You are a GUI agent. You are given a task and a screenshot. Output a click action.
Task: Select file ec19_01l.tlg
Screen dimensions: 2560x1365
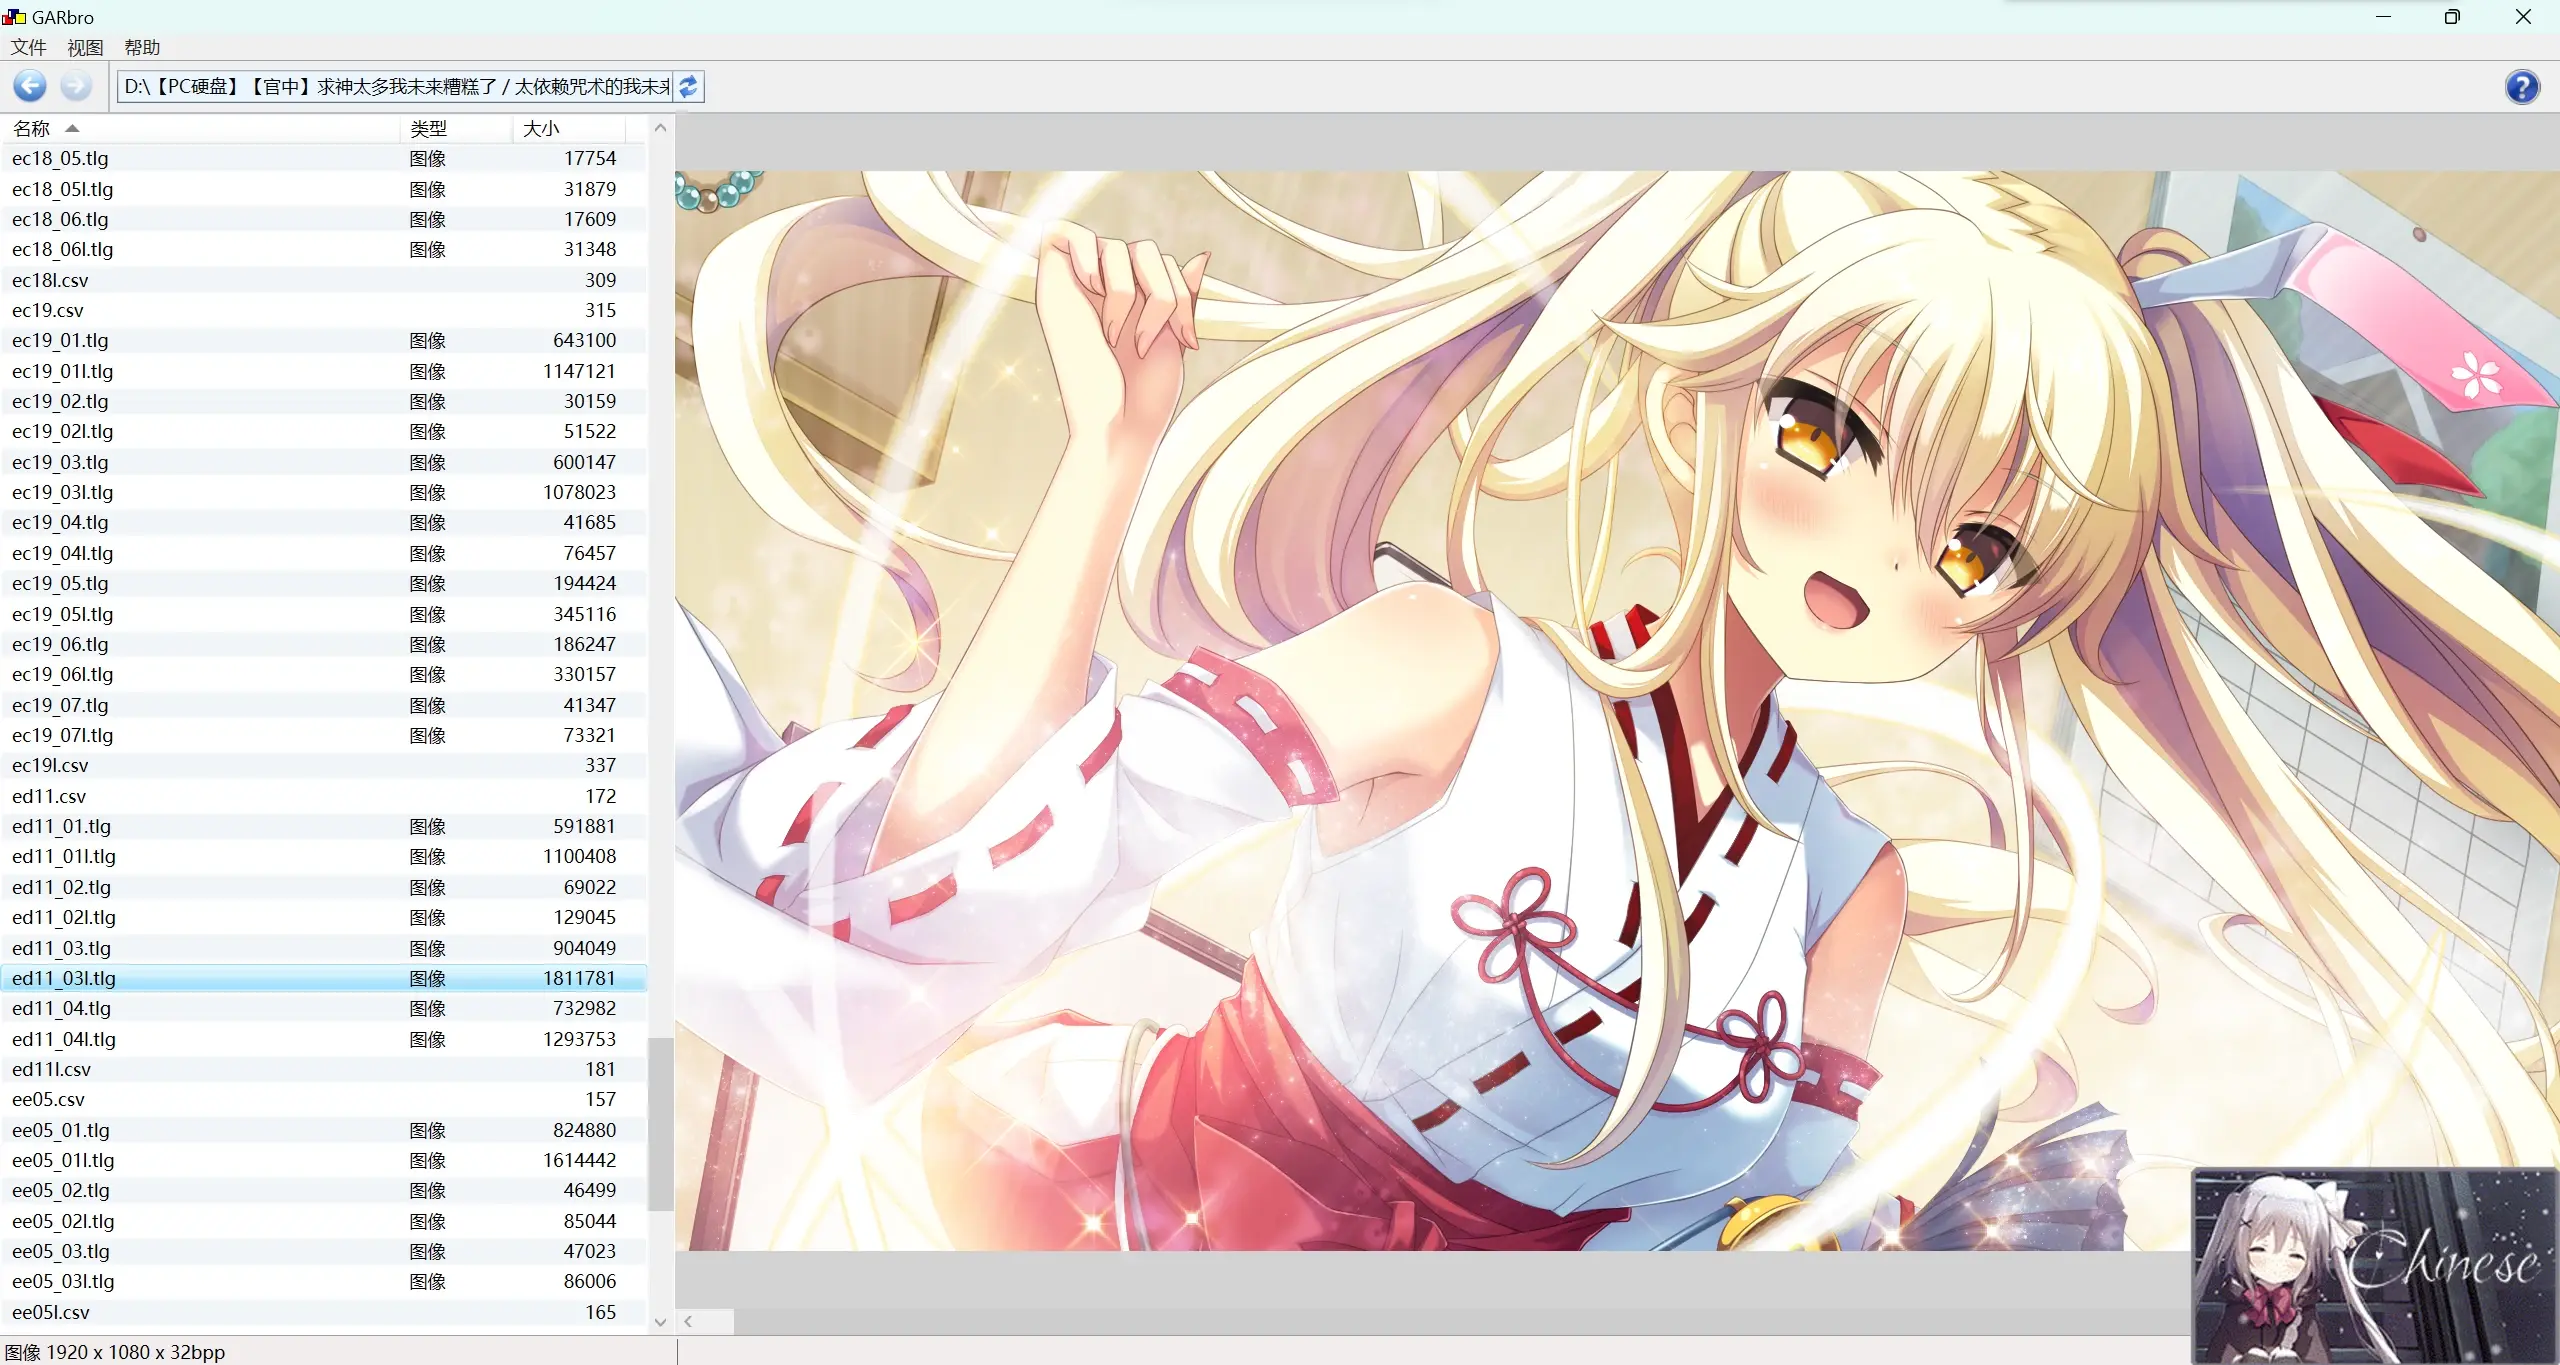click(323, 371)
